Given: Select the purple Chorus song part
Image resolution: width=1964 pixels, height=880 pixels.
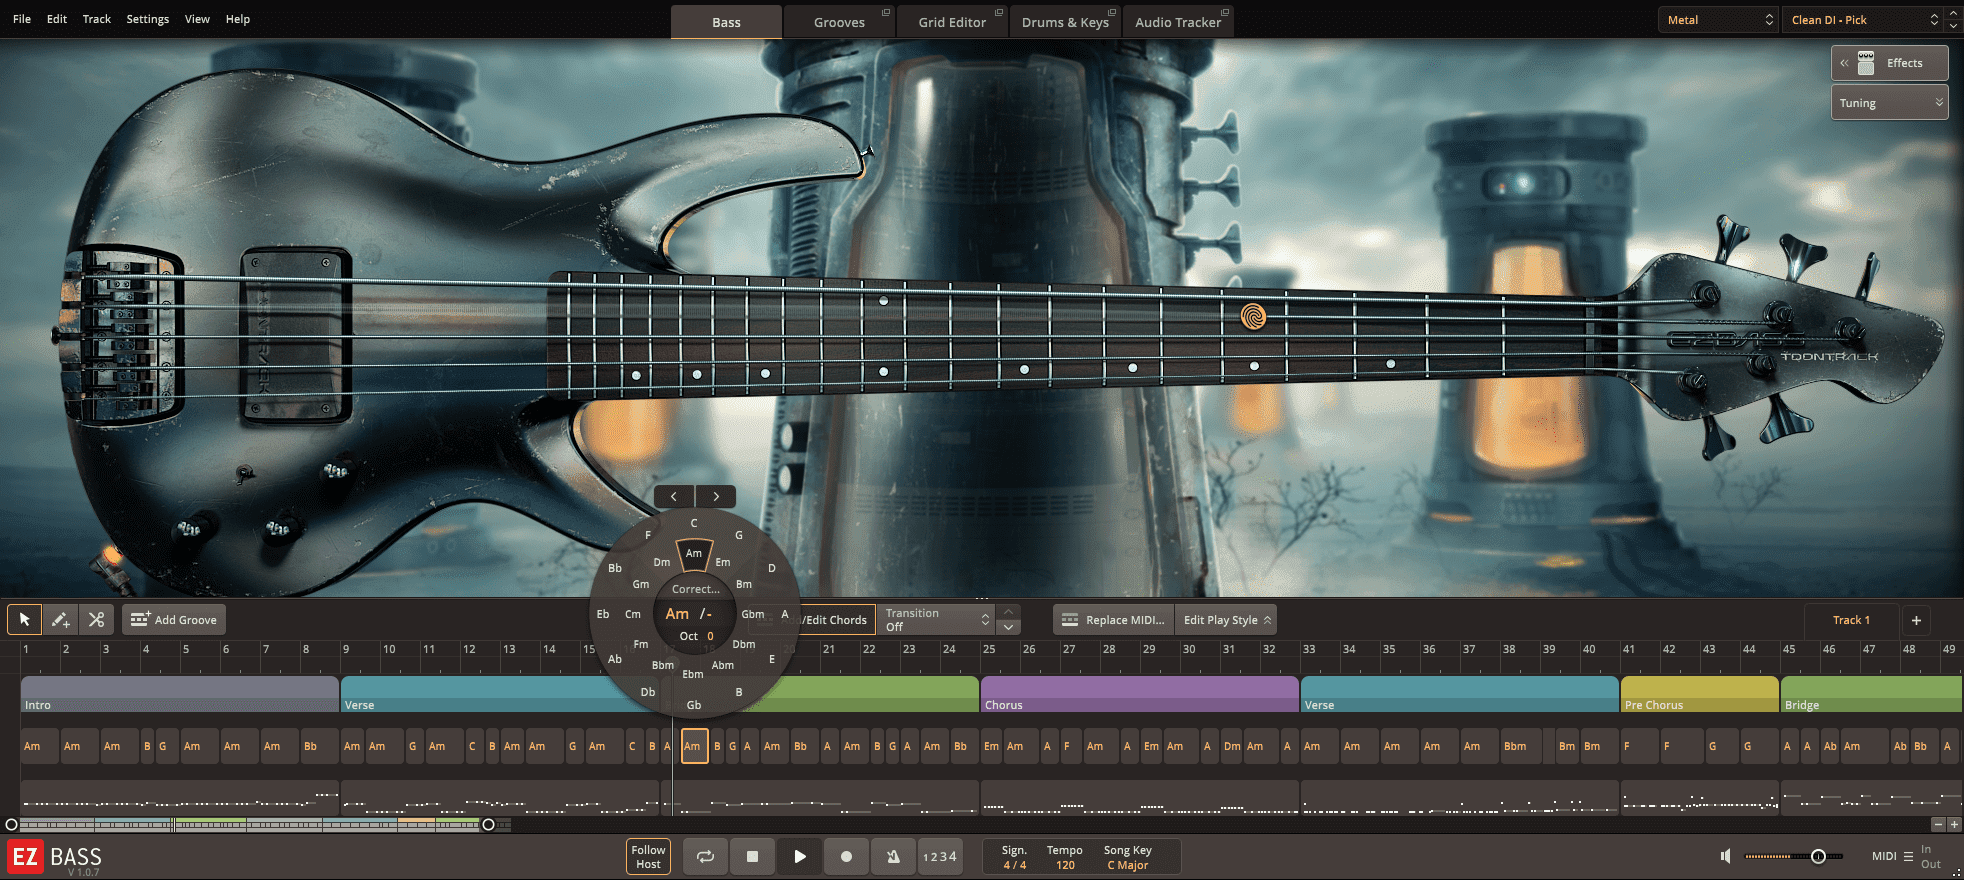Looking at the screenshot, I should pyautogui.click(x=1139, y=694).
